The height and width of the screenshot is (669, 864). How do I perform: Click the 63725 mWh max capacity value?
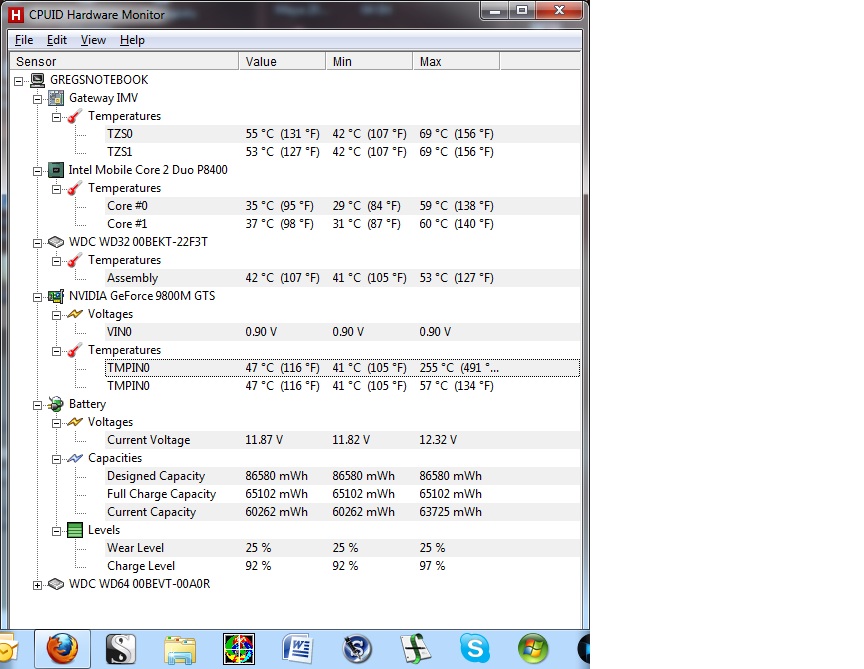pyautogui.click(x=450, y=512)
